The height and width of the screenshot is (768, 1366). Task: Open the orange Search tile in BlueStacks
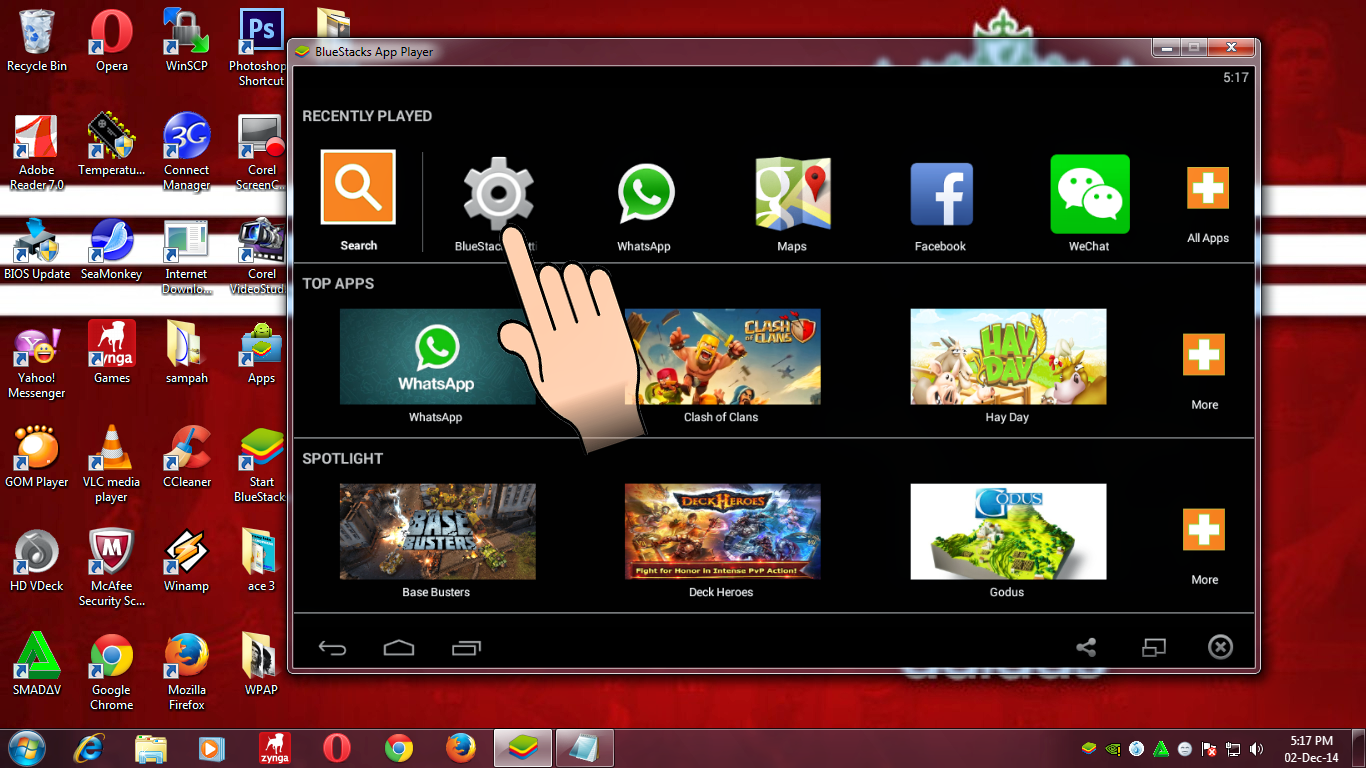click(x=358, y=187)
